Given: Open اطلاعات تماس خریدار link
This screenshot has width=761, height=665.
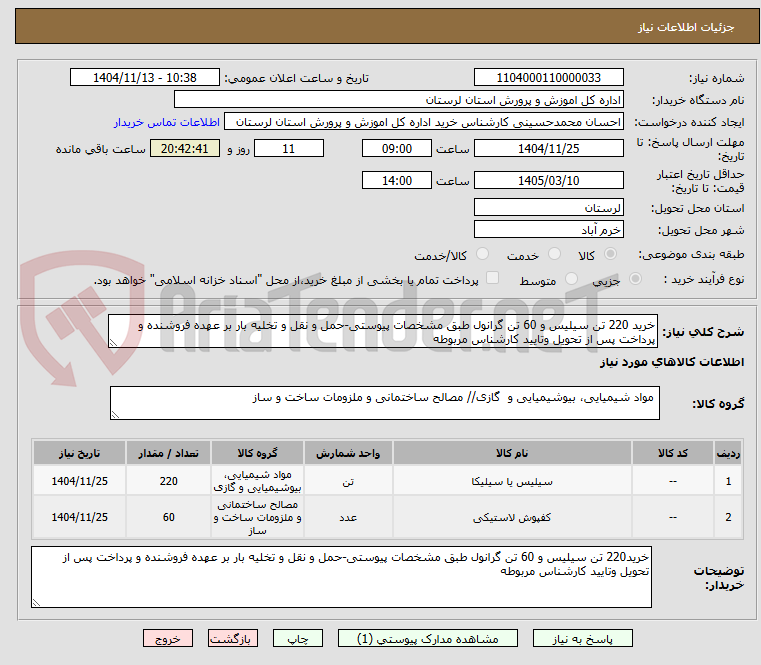Looking at the screenshot, I should pos(167,122).
